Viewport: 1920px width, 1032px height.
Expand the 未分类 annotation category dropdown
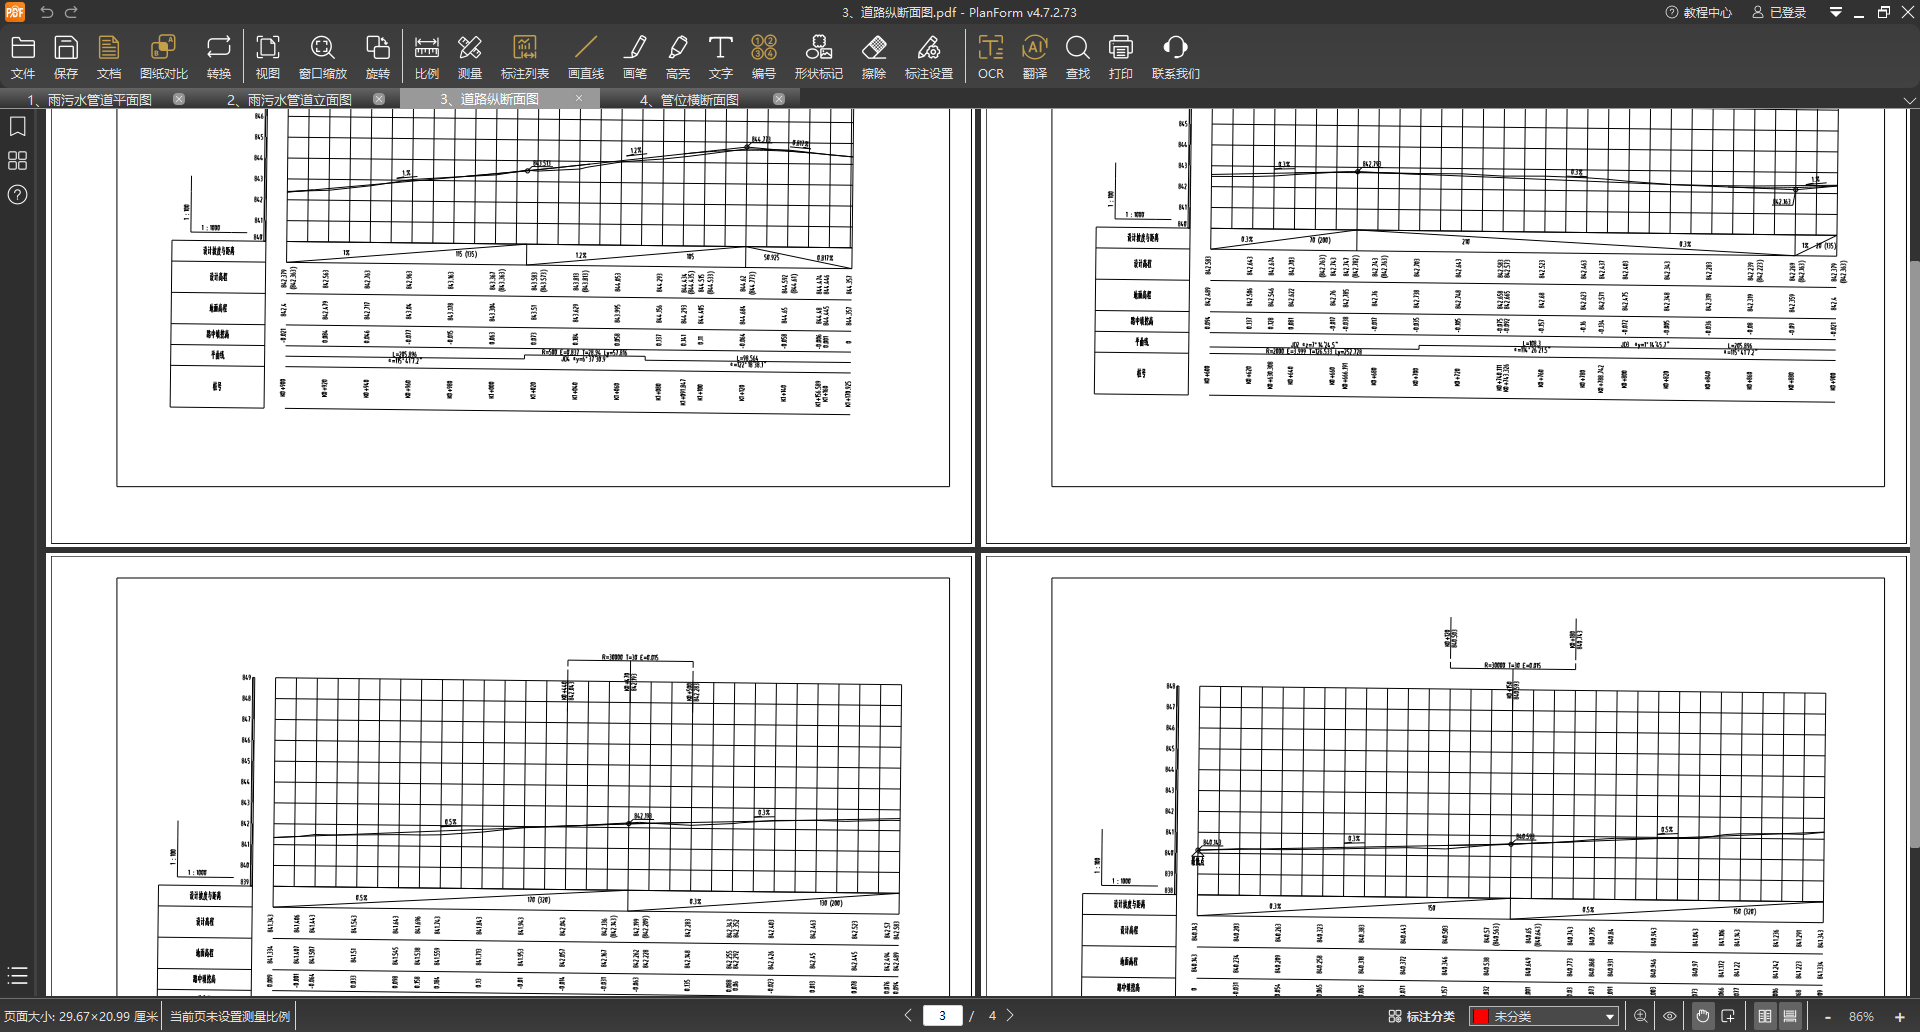pyautogui.click(x=1609, y=1016)
